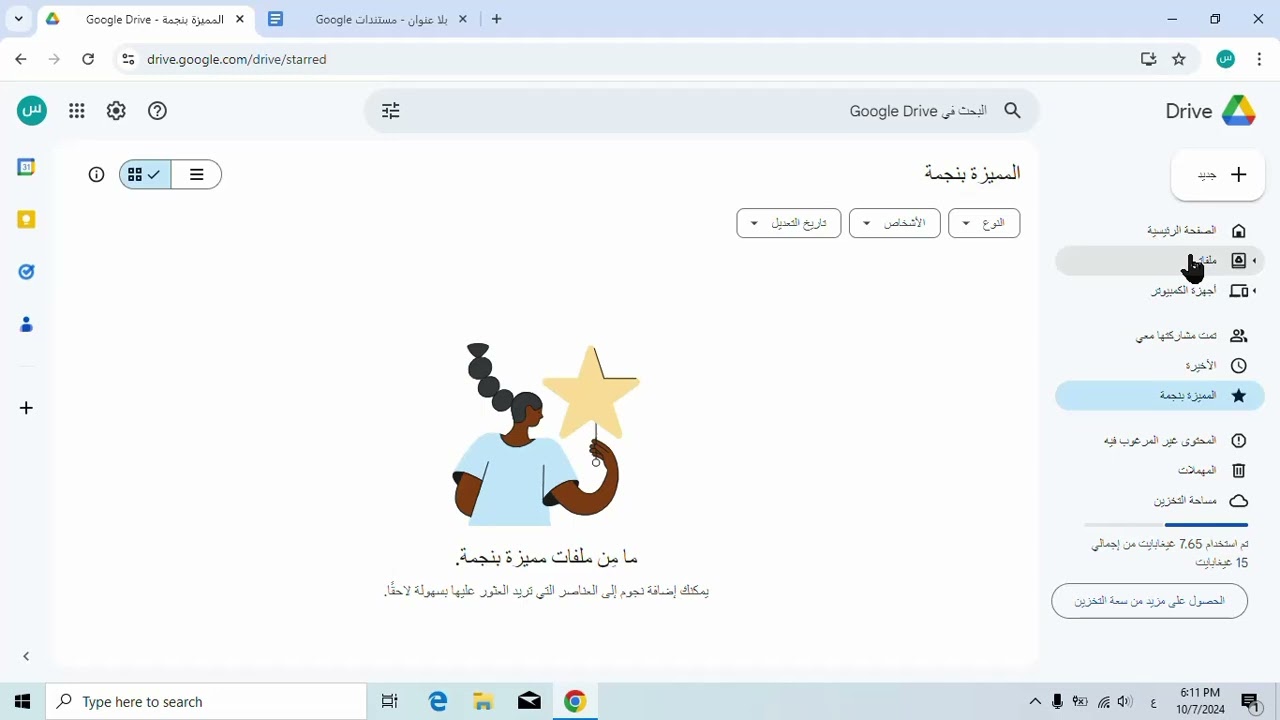Click Windows taskbar search box
The image size is (1280, 720).
click(x=207, y=702)
